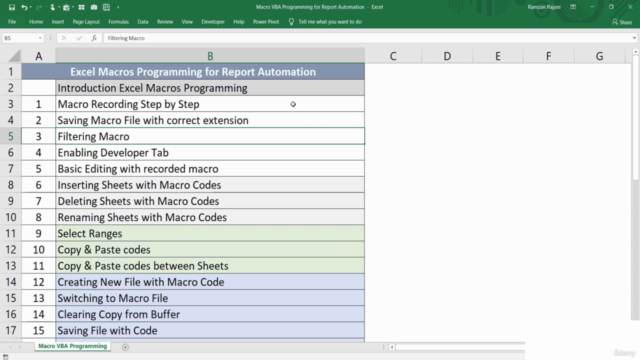Click cell 'Enabling Developer Tab'
The width and height of the screenshot is (640, 360).
(x=210, y=153)
